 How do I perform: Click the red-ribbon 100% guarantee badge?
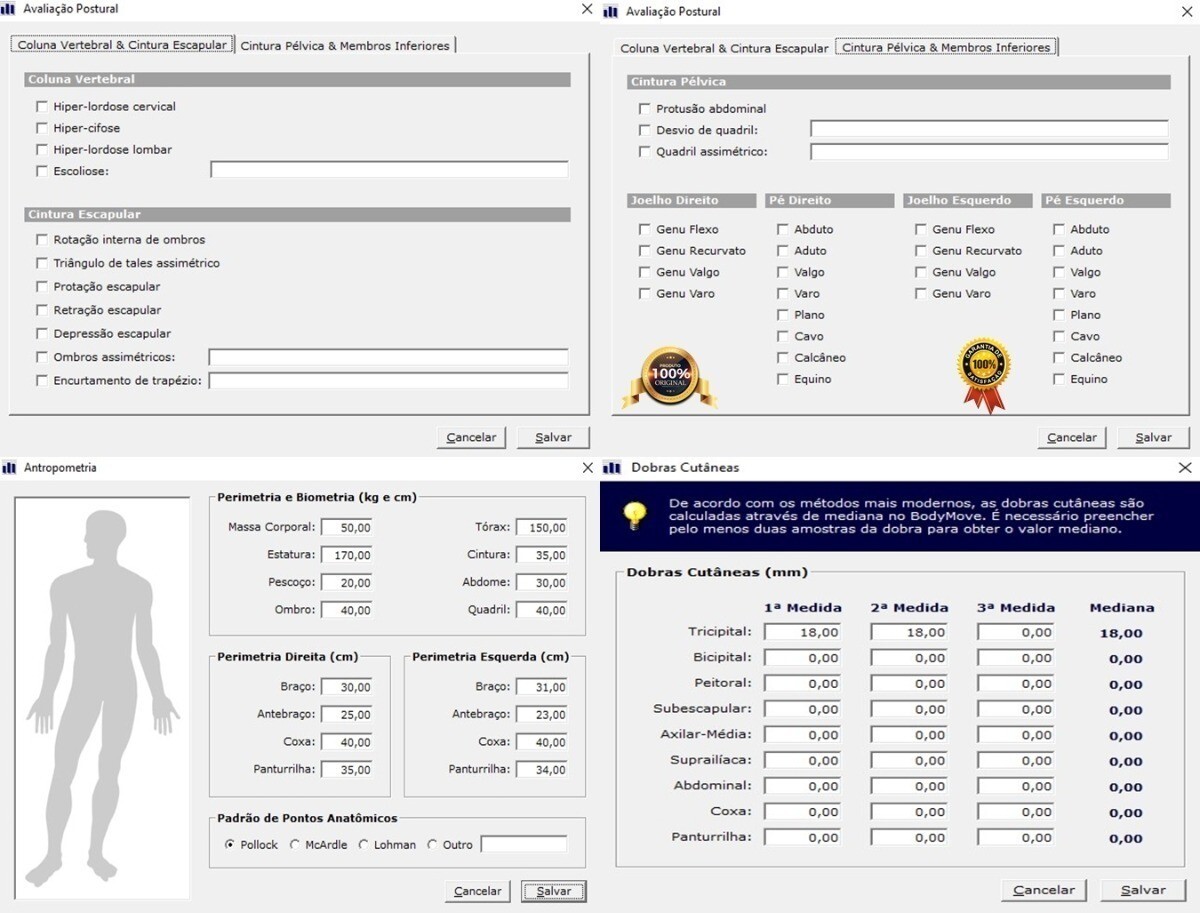click(x=984, y=374)
